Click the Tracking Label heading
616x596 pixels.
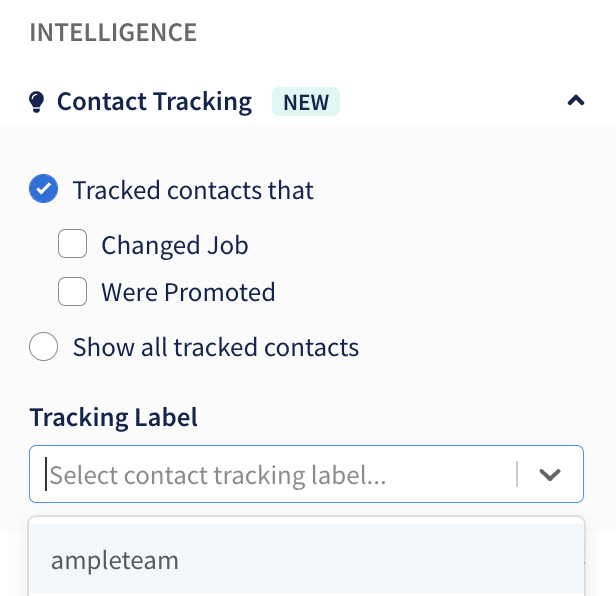point(114,417)
